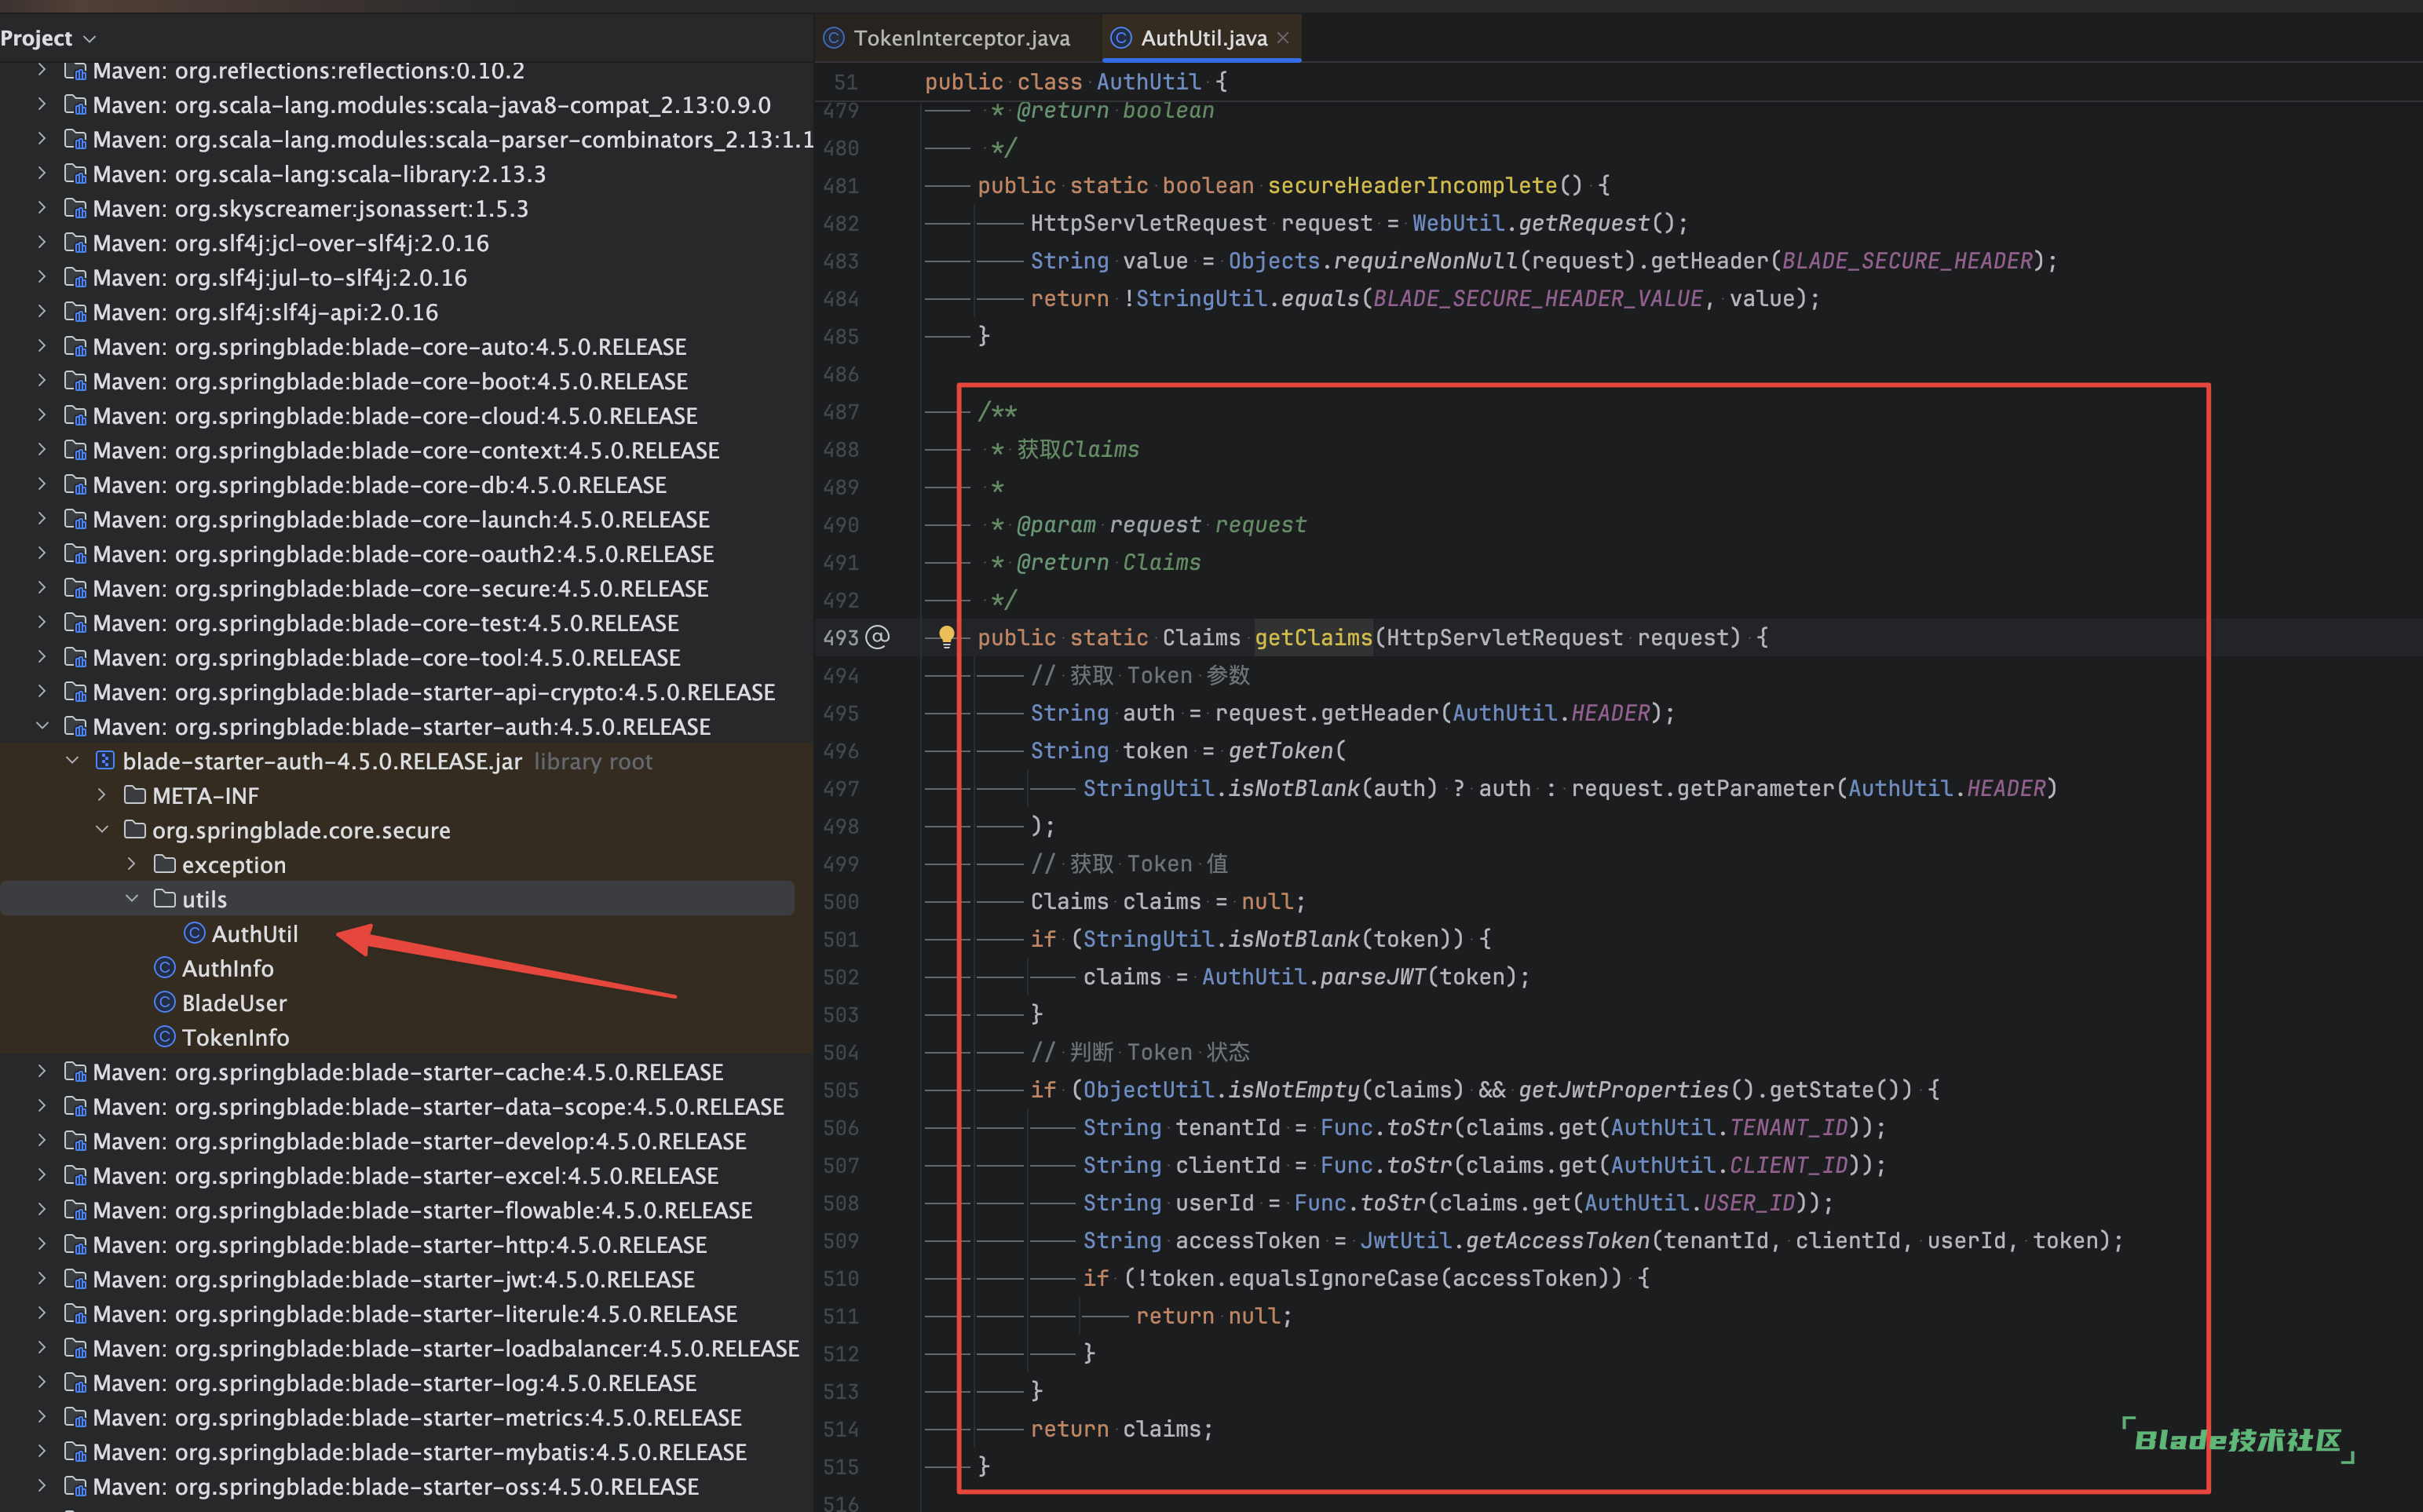
Task: Select the BladeUser class icon
Action: pos(165,1002)
